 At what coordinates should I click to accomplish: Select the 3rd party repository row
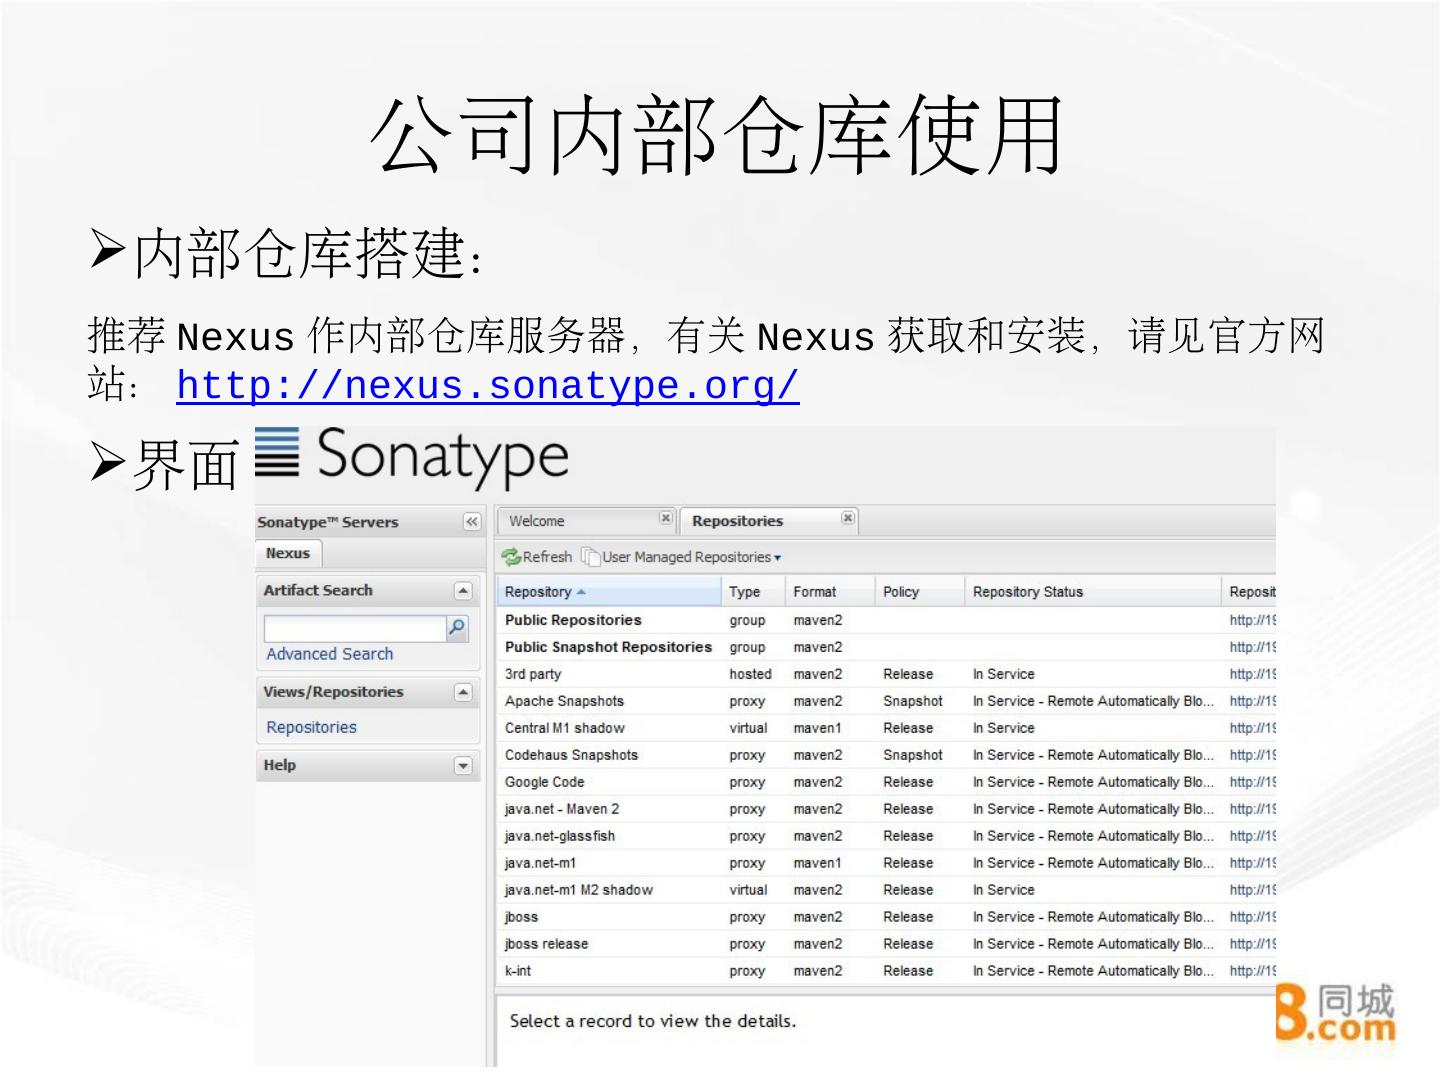886,674
